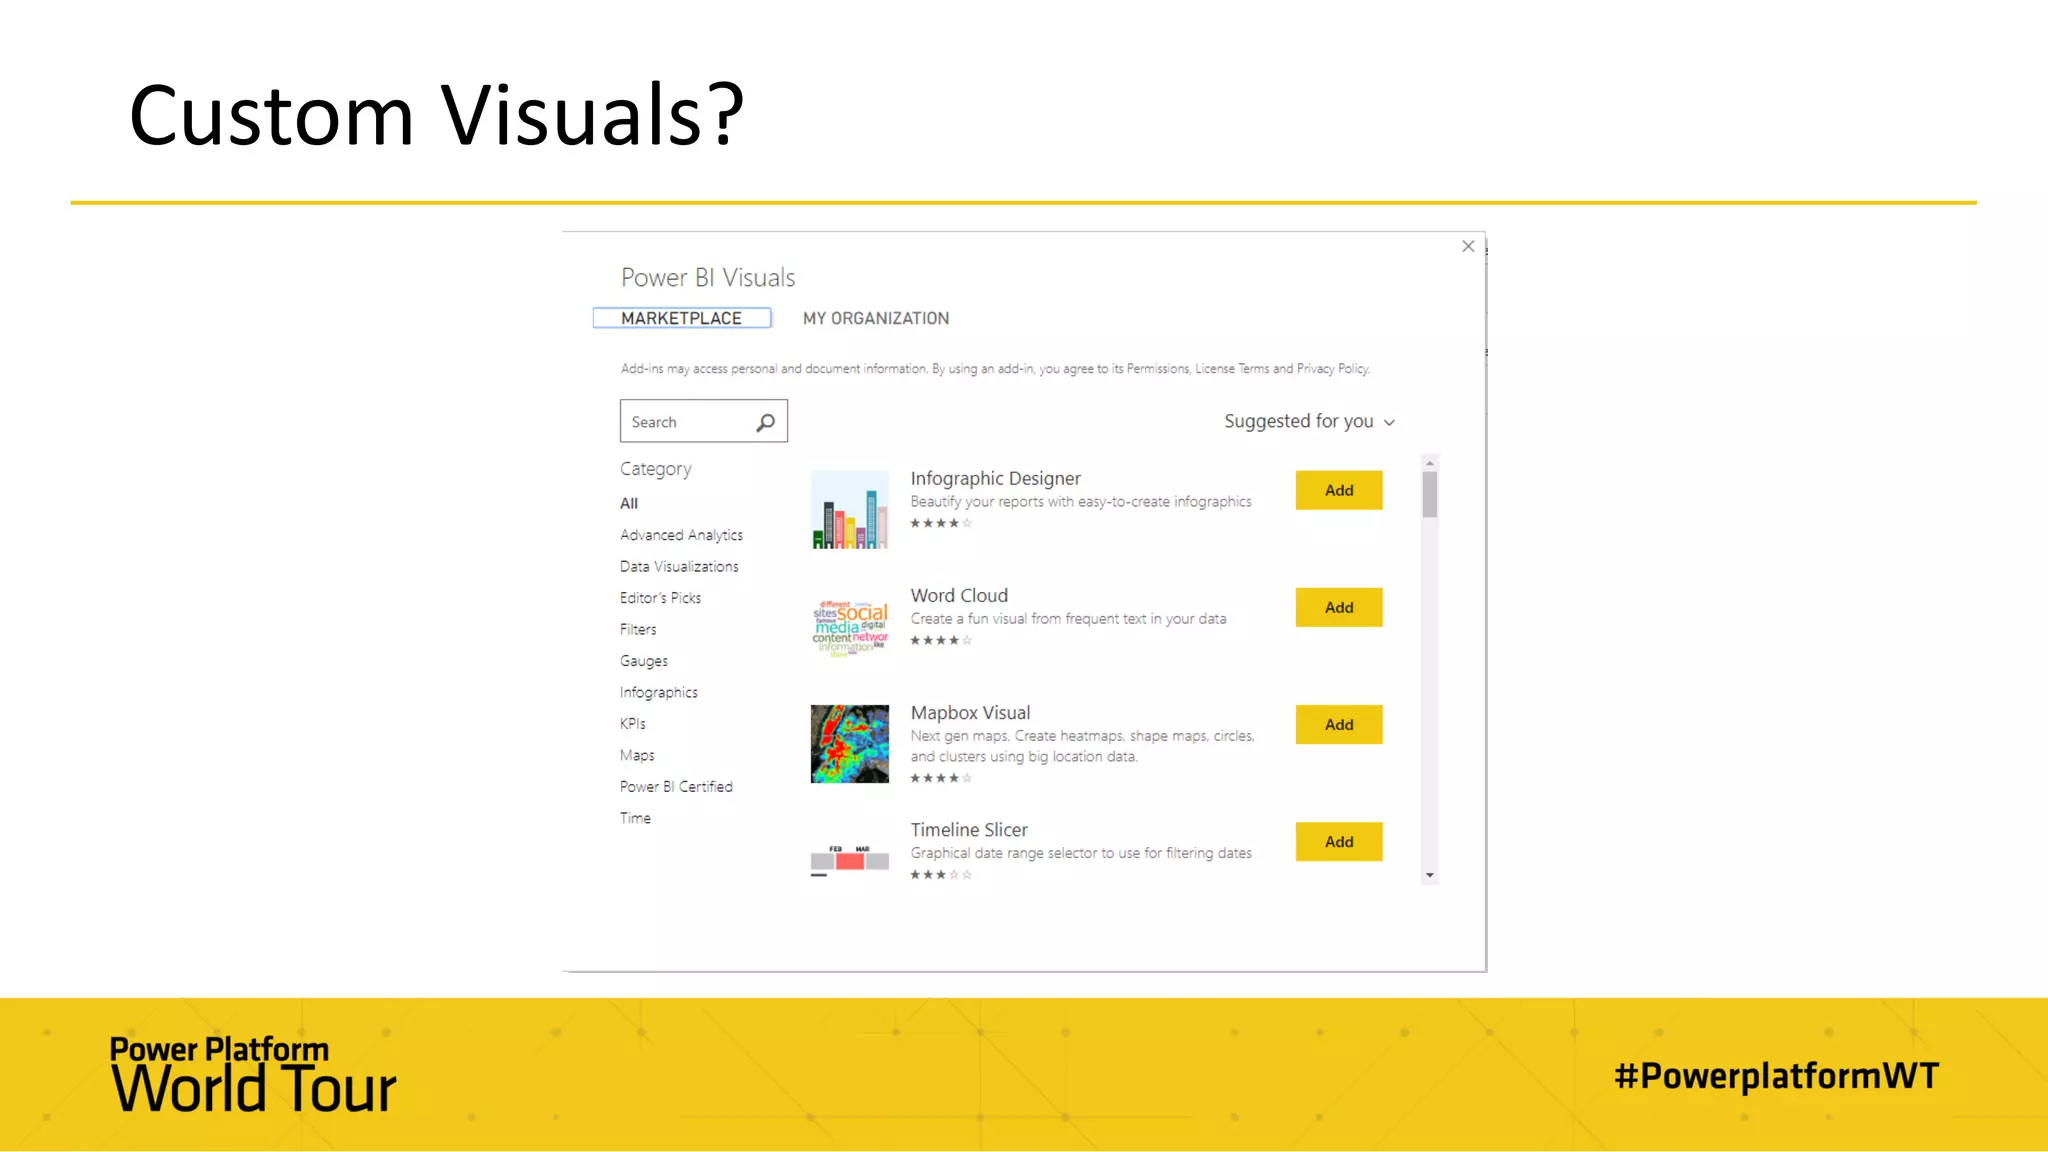Add the Mapbox Visual

coord(1339,724)
